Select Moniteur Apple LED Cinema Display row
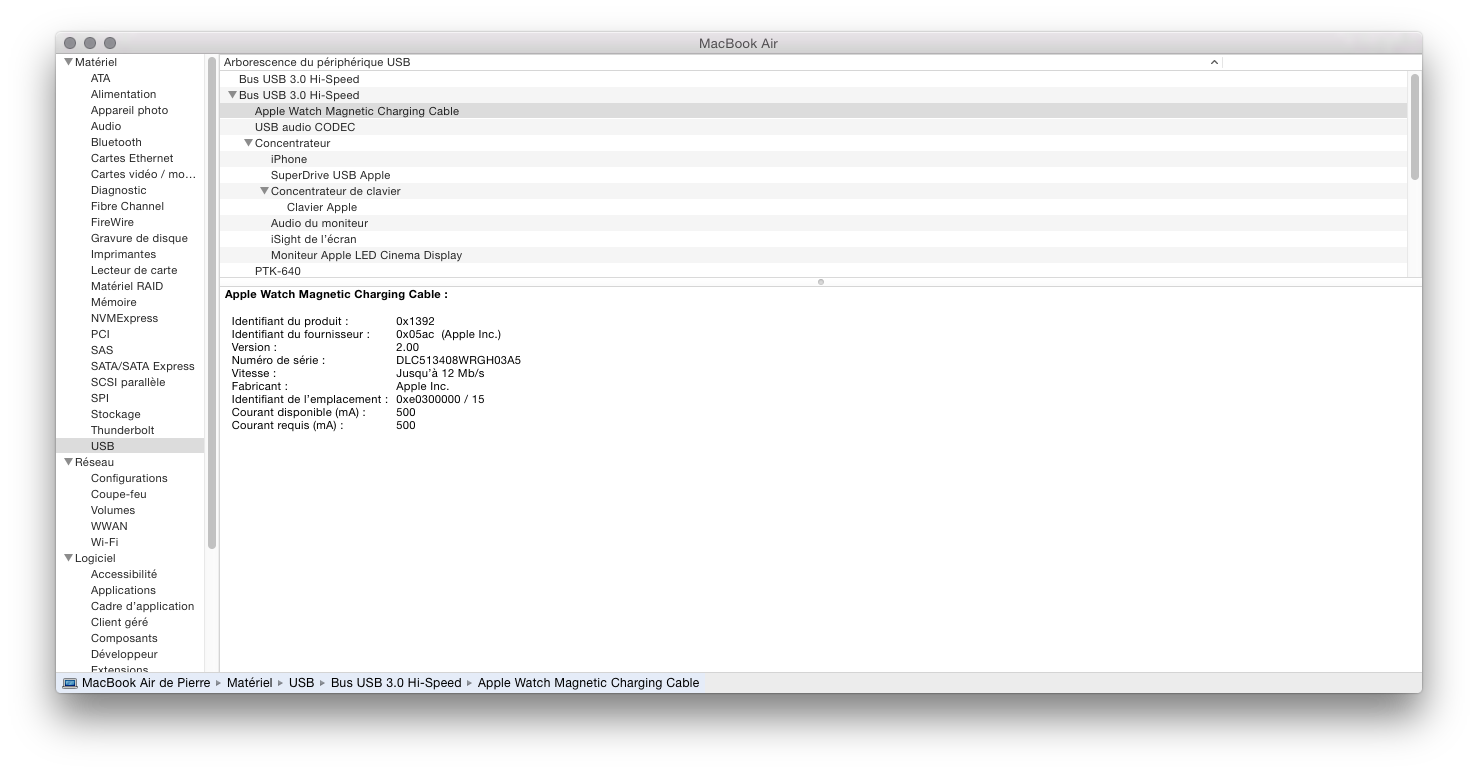Viewport: 1478px width, 773px height. pos(813,255)
